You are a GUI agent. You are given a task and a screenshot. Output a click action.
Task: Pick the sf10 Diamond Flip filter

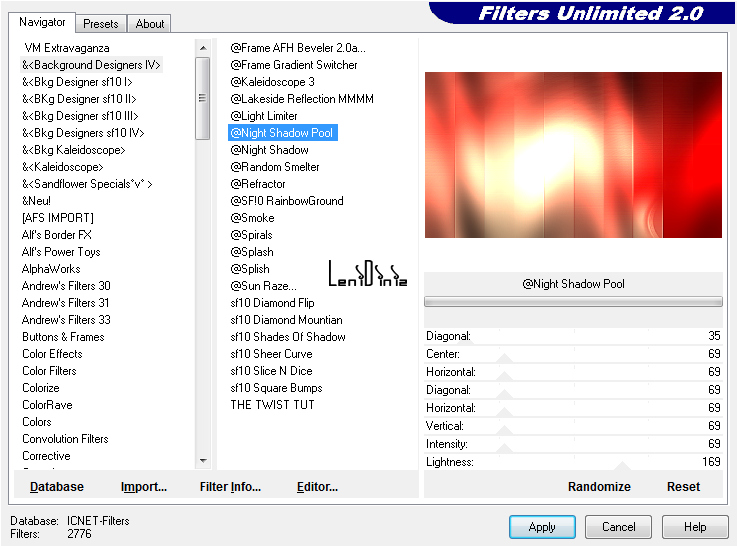click(272, 303)
